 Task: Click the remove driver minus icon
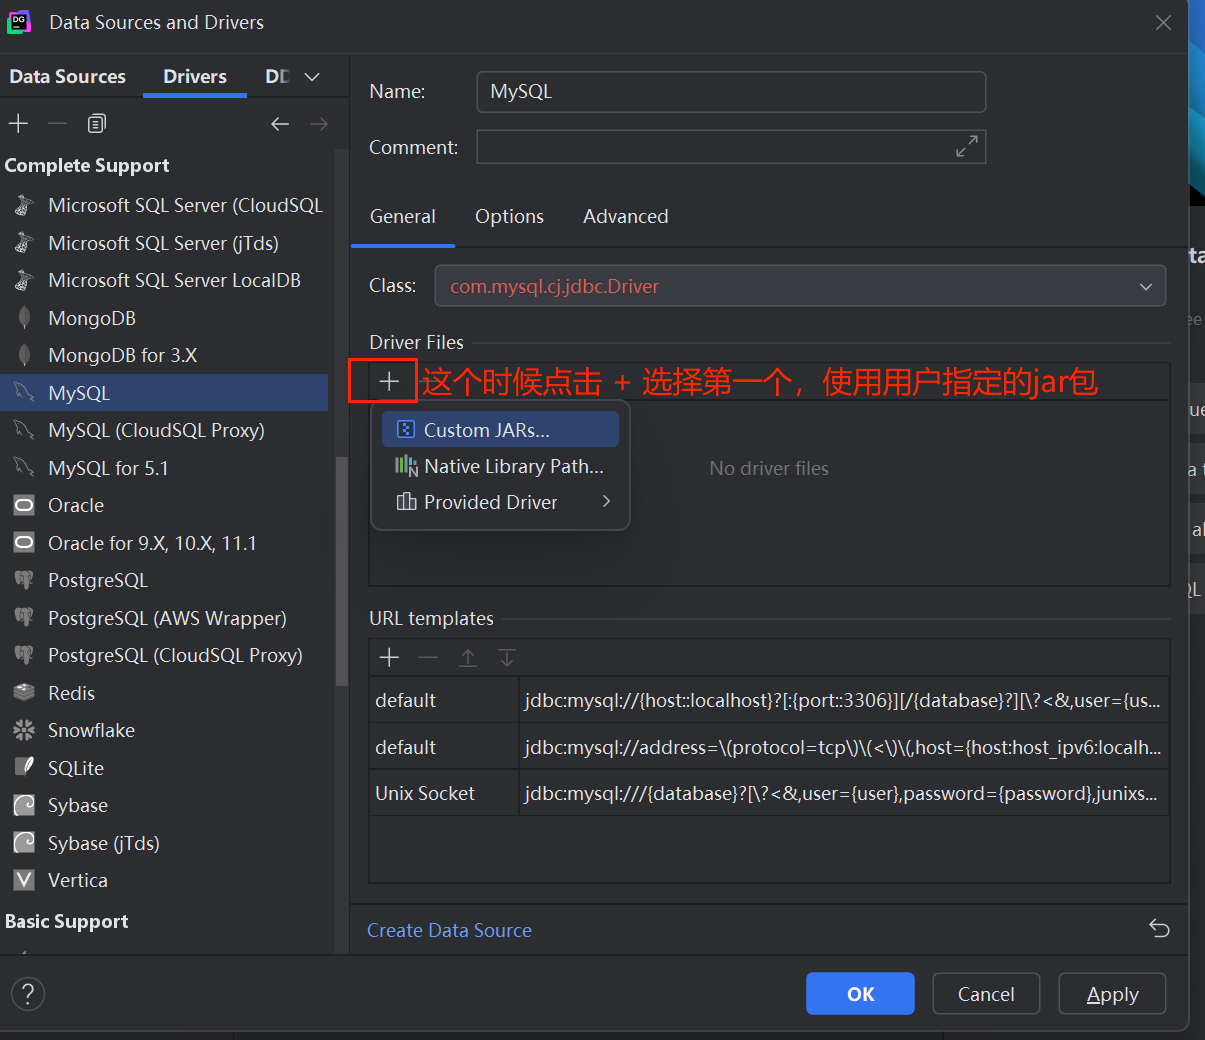[x=57, y=124]
